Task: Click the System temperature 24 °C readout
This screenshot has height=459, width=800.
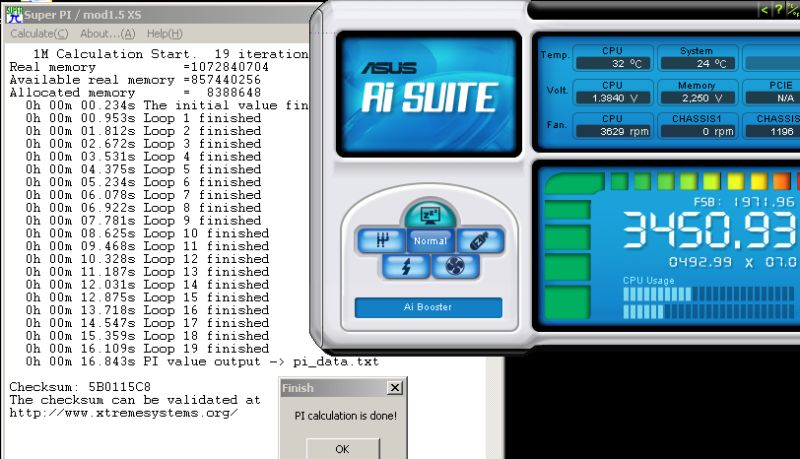Action: pyautogui.click(x=698, y=63)
